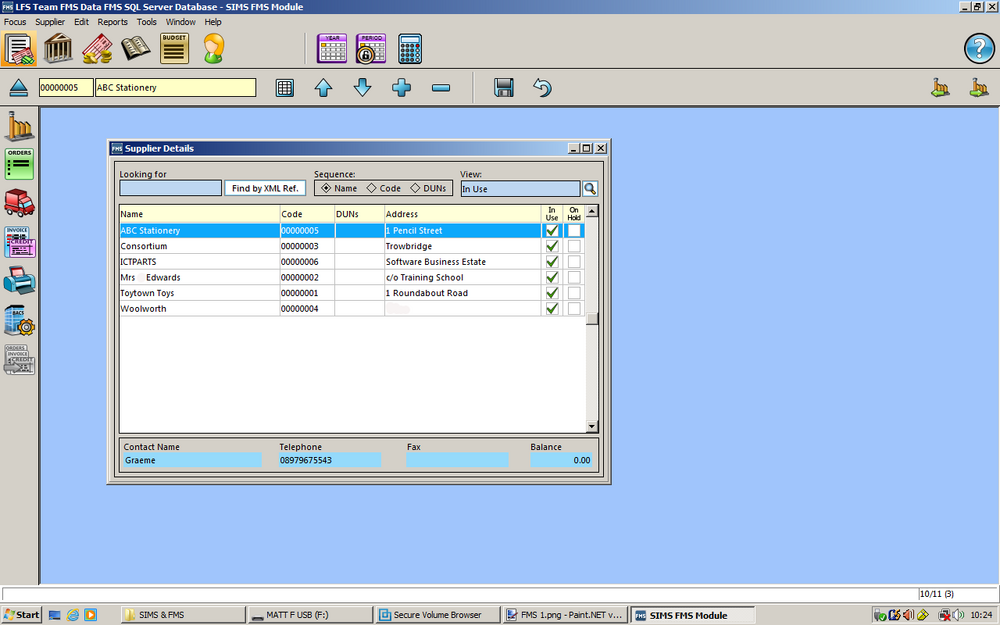Open the View In Use dropdown
This screenshot has width=1000, height=625.
[x=520, y=189]
